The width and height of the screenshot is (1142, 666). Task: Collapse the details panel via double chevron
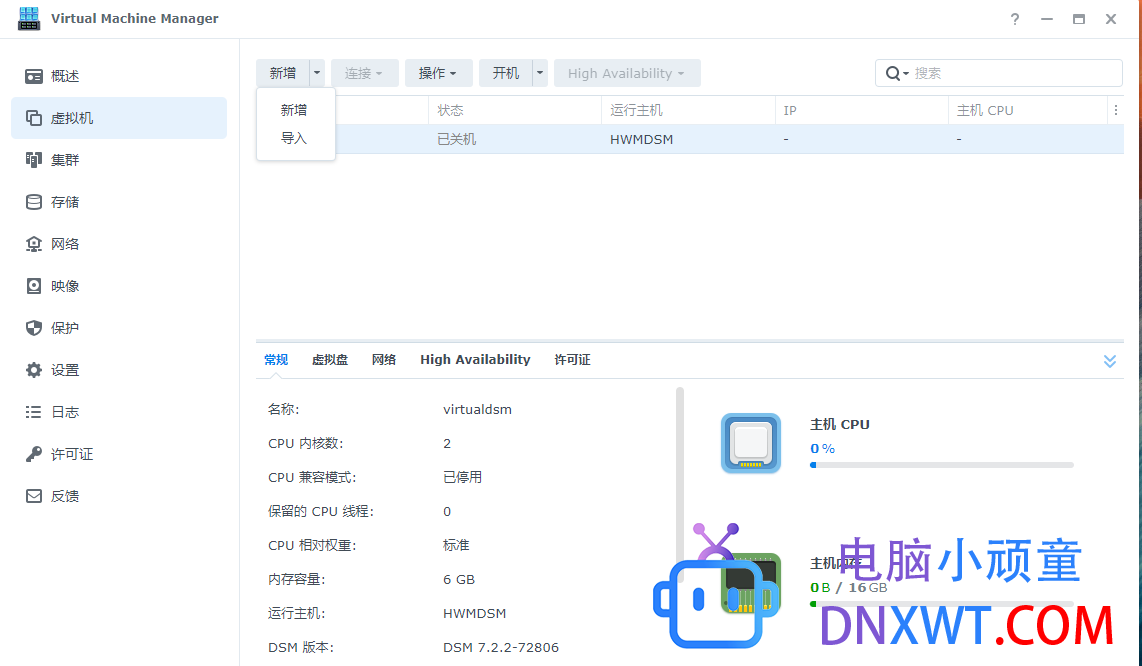coord(1109,361)
